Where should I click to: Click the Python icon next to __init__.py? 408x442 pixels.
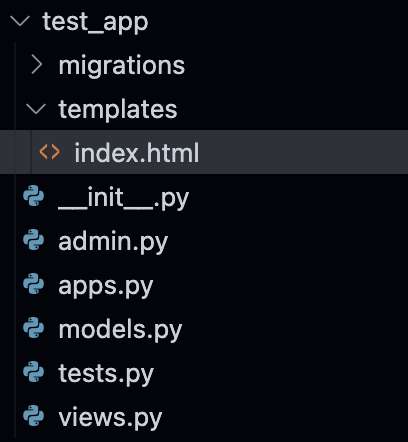pos(34,196)
